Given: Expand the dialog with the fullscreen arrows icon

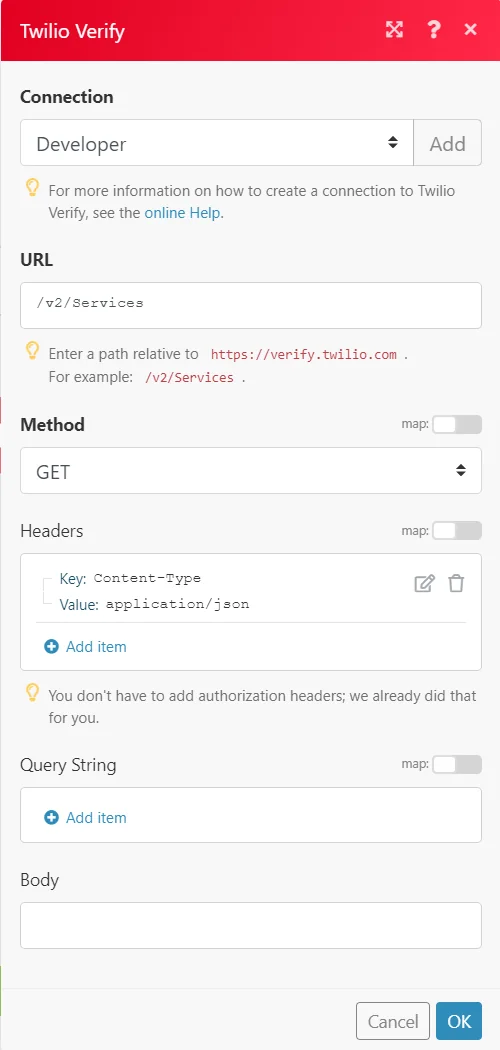Looking at the screenshot, I should coord(394,29).
